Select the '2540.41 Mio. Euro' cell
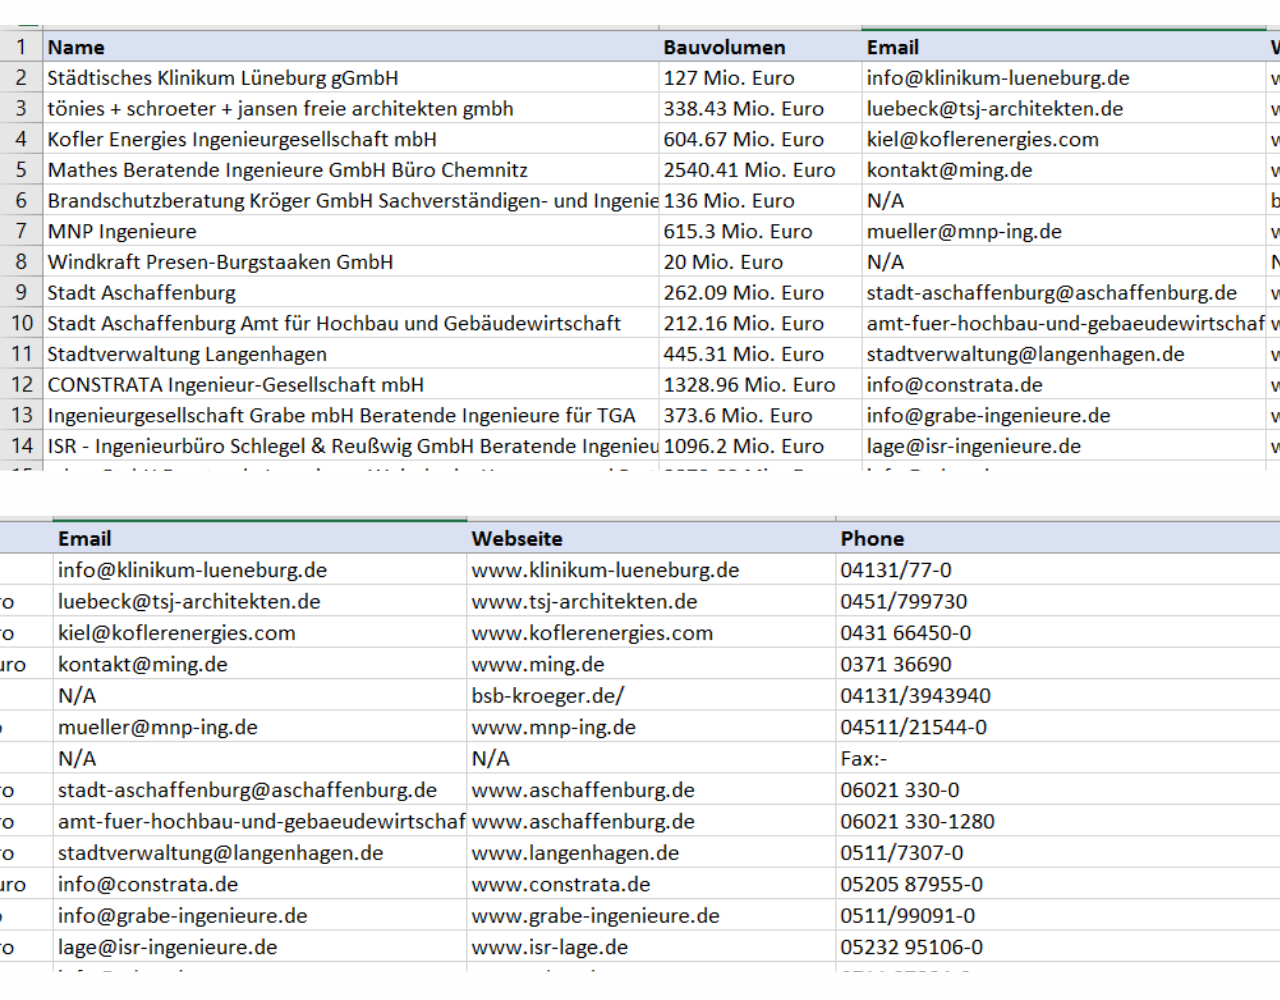The height and width of the screenshot is (1000, 1280). pos(761,170)
